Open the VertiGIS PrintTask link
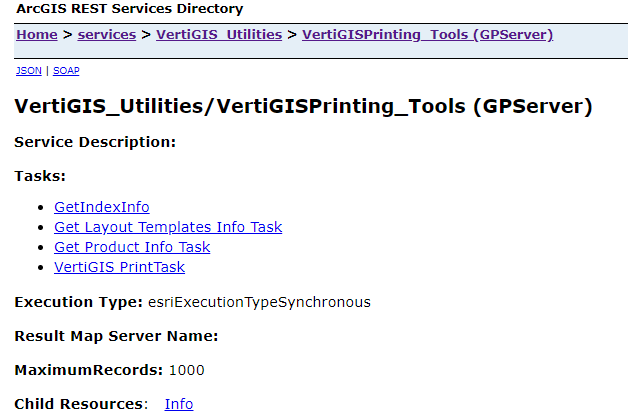Image resolution: width=628 pixels, height=417 pixels. pyautogui.click(x=119, y=267)
